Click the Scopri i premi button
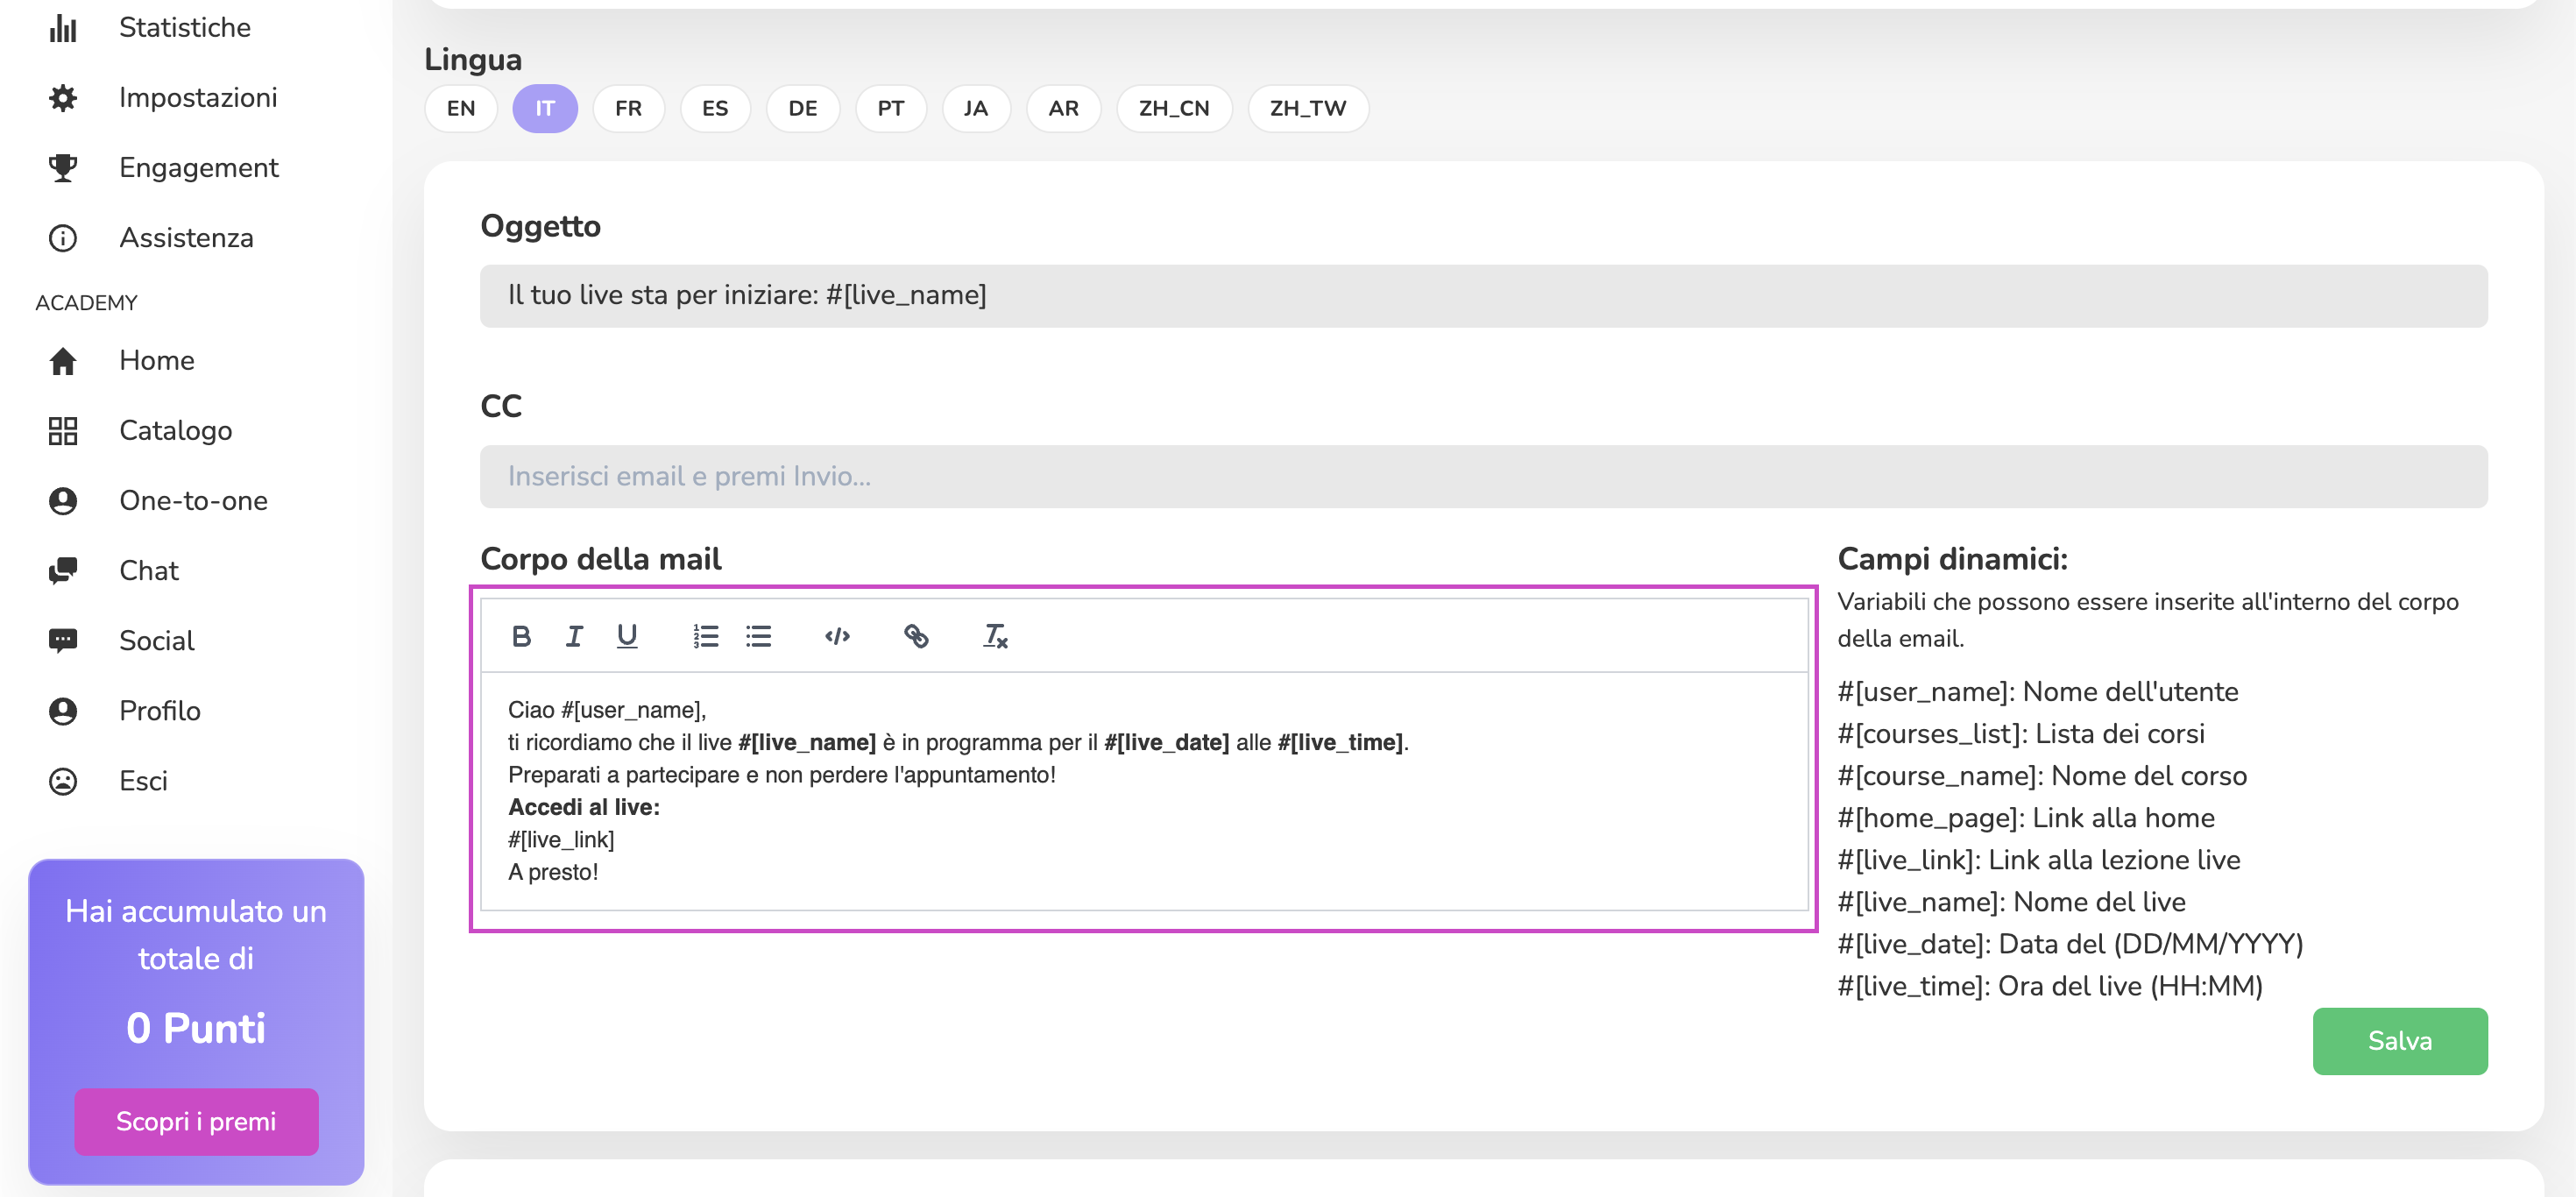Screen dimensions: 2576x1197 [x=196, y=1122]
